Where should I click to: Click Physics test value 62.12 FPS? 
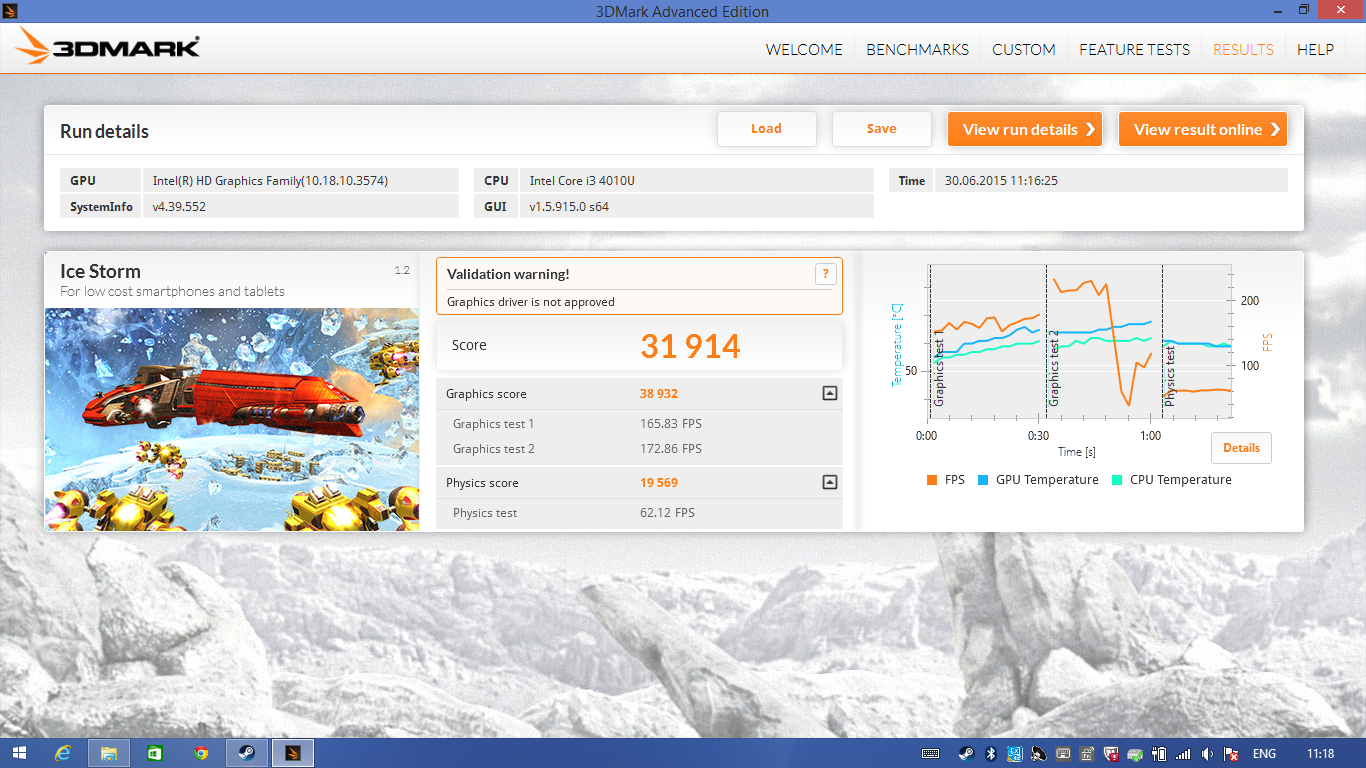(x=667, y=513)
